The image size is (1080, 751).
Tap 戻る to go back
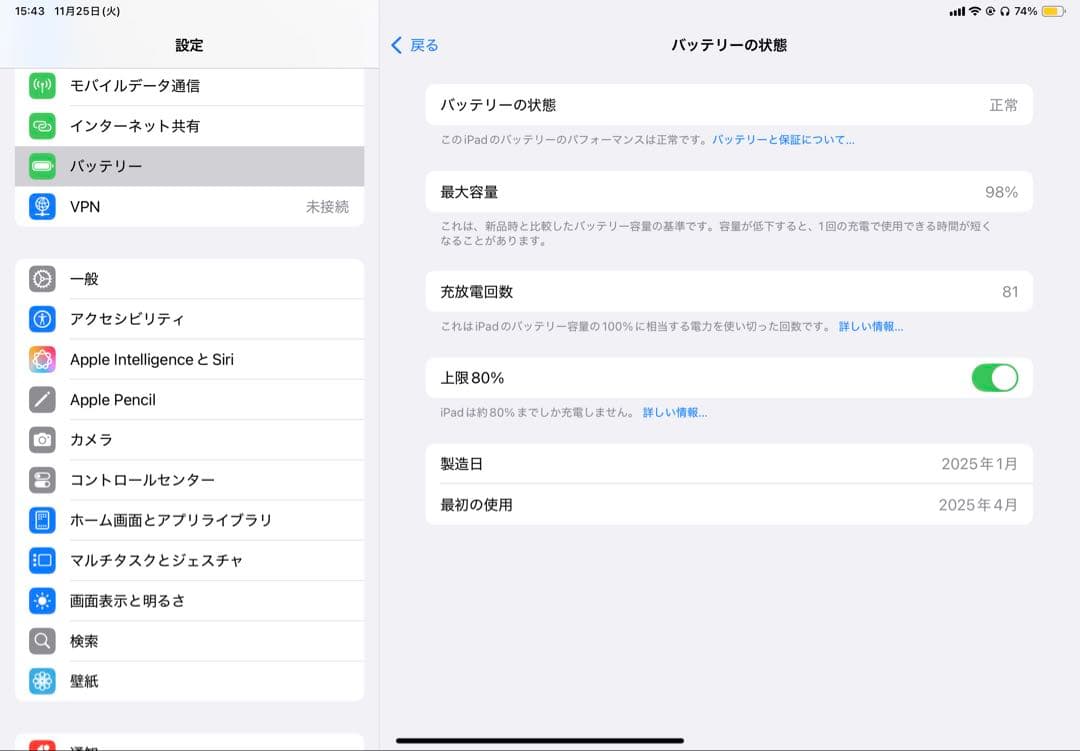click(x=413, y=45)
